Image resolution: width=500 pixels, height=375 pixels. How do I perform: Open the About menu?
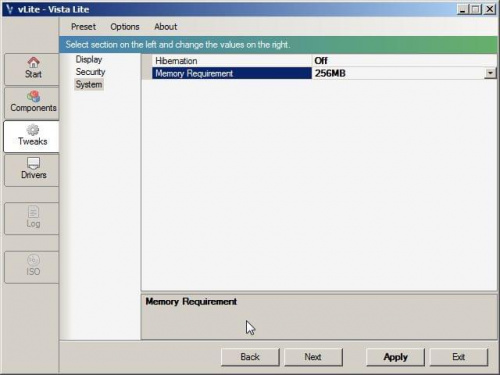point(166,27)
